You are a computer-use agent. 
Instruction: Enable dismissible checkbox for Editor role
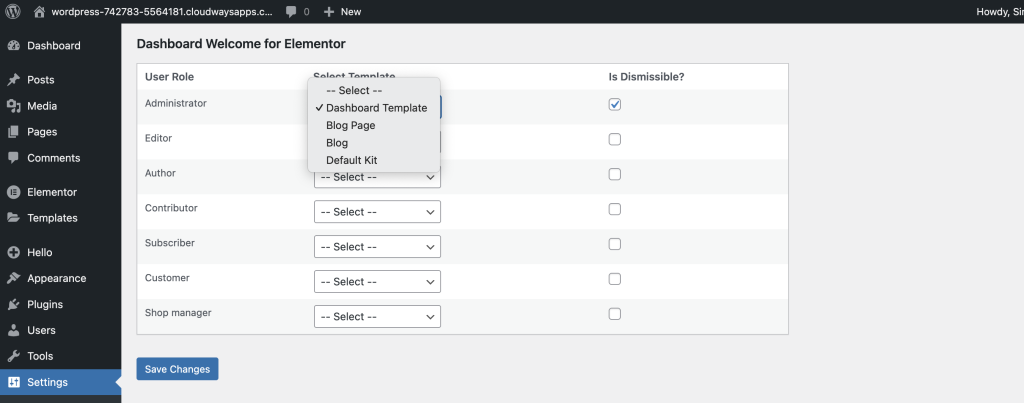615,139
